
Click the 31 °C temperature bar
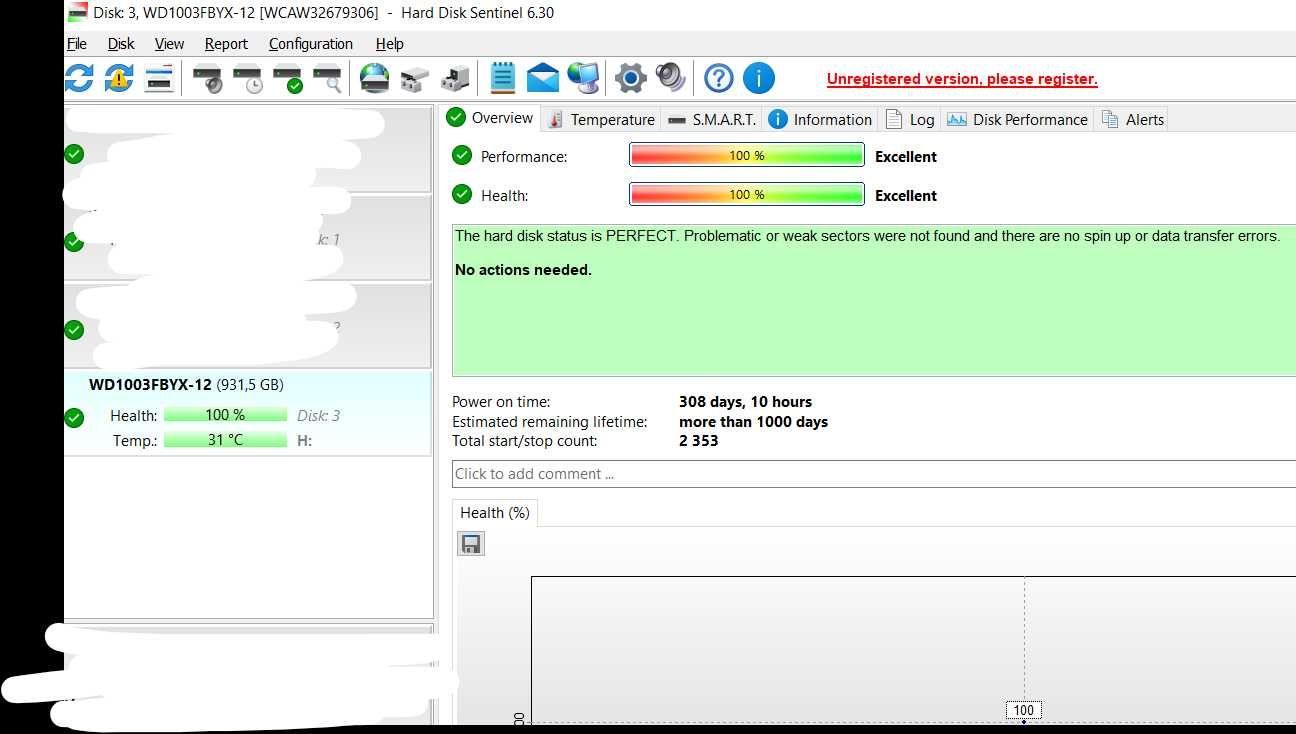click(225, 439)
